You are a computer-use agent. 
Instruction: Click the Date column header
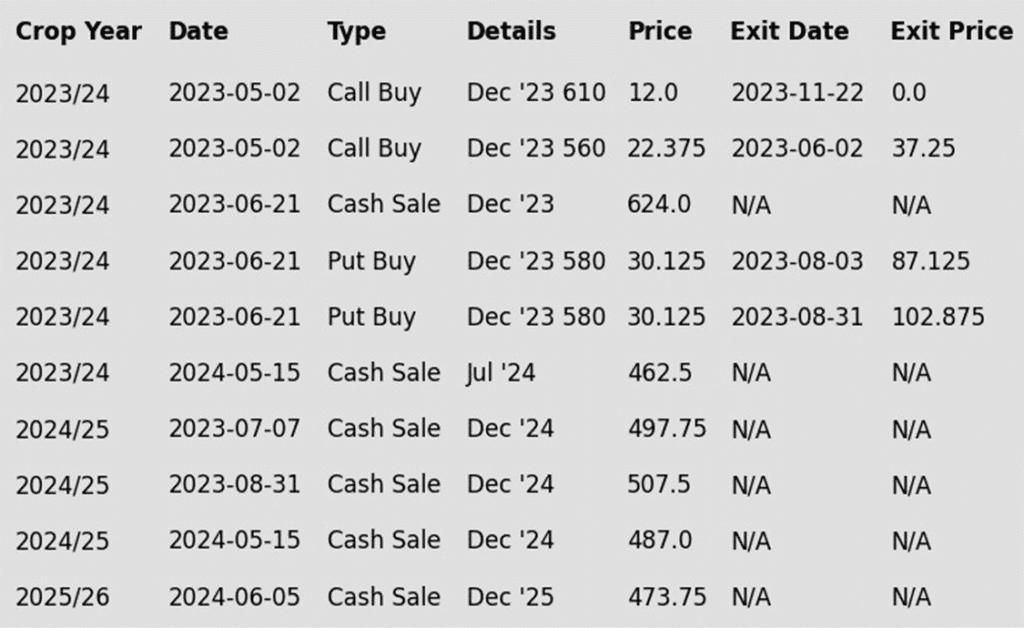click(199, 31)
